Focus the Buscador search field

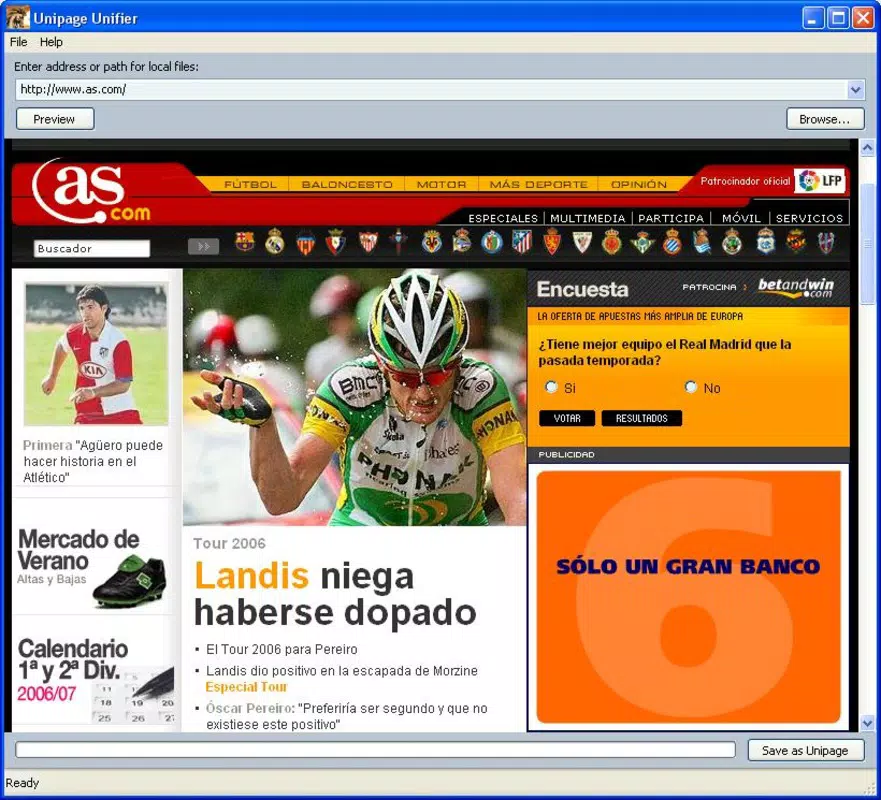92,248
